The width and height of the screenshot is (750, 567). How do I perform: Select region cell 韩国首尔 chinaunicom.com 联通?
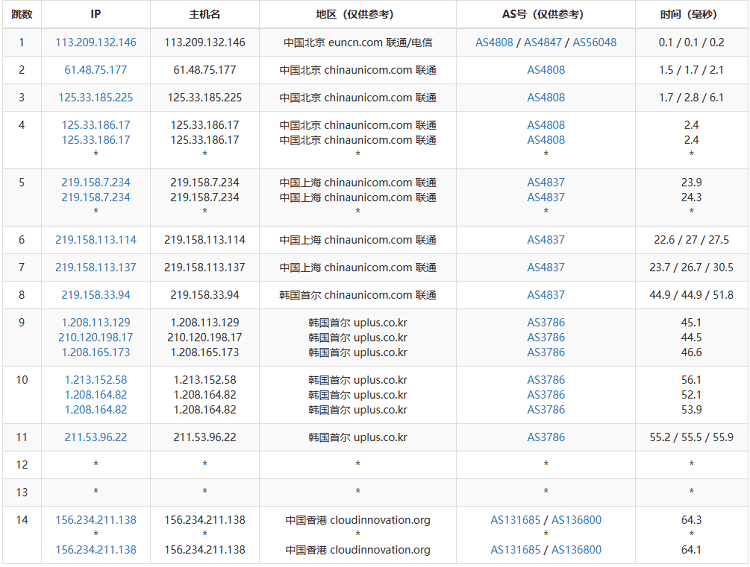coord(358,295)
